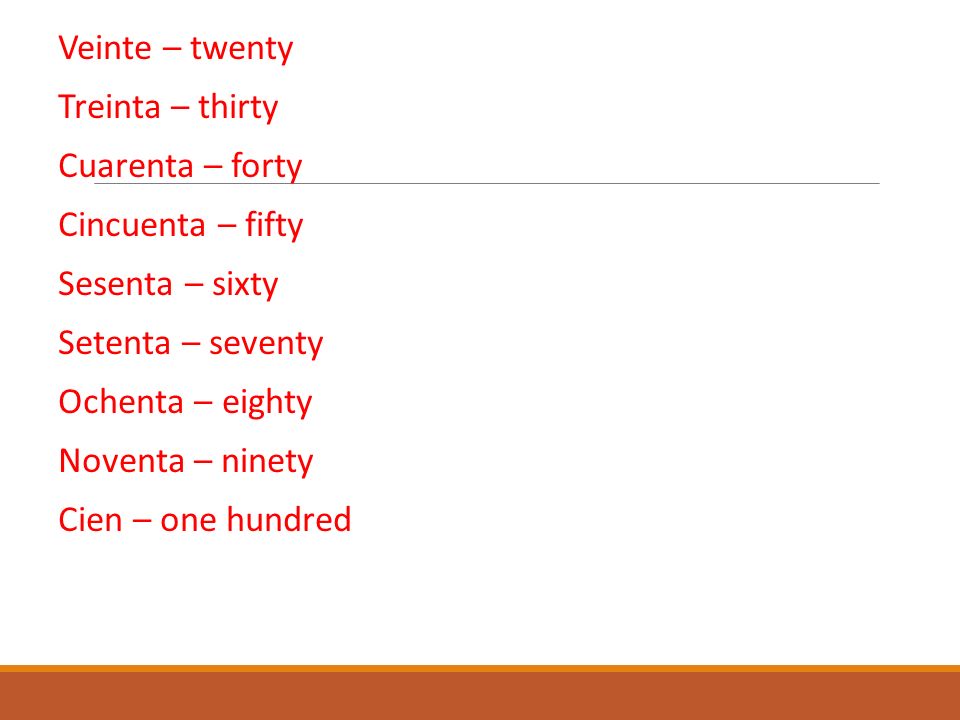Viewport: 960px width, 720px height.
Task: Select the 'Treinta – thirty' text line
Action: click(168, 108)
